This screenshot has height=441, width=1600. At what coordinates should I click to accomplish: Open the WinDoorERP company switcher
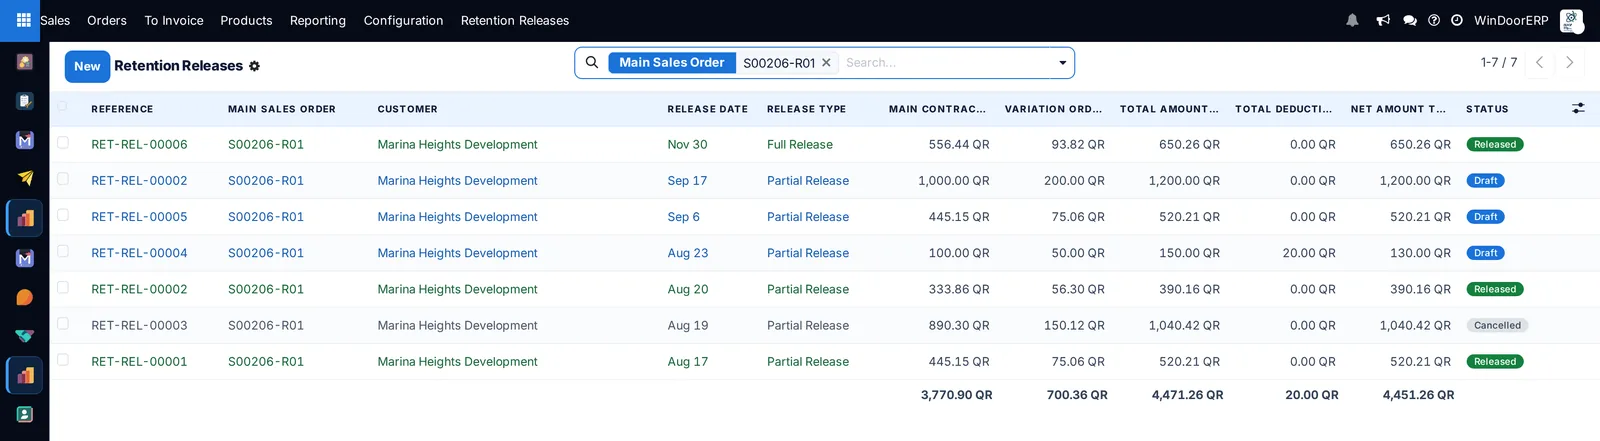point(1511,20)
